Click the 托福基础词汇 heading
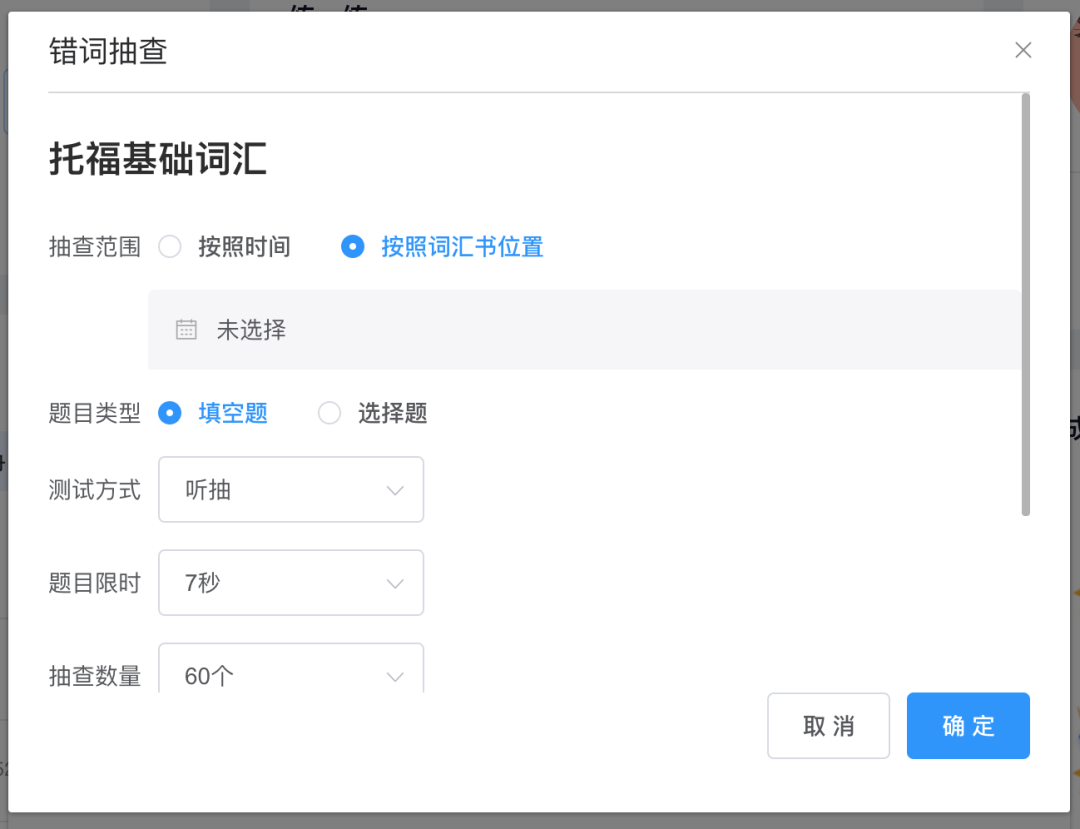The image size is (1080, 829). [x=156, y=158]
